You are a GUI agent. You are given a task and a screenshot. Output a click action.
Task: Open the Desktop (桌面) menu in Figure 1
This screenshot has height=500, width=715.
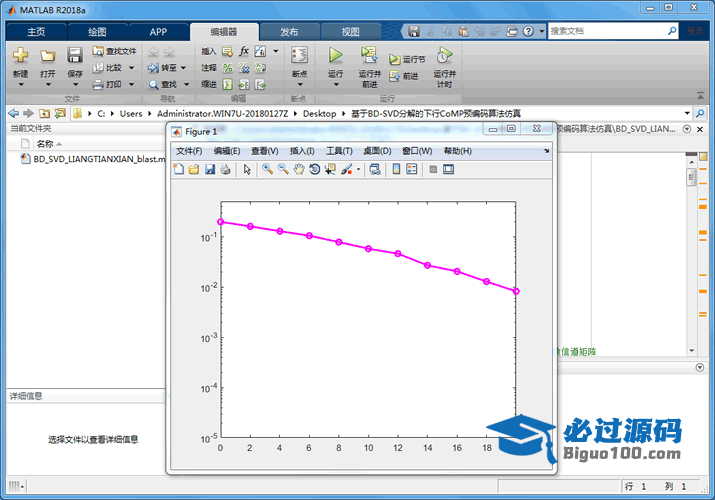pyautogui.click(x=378, y=151)
